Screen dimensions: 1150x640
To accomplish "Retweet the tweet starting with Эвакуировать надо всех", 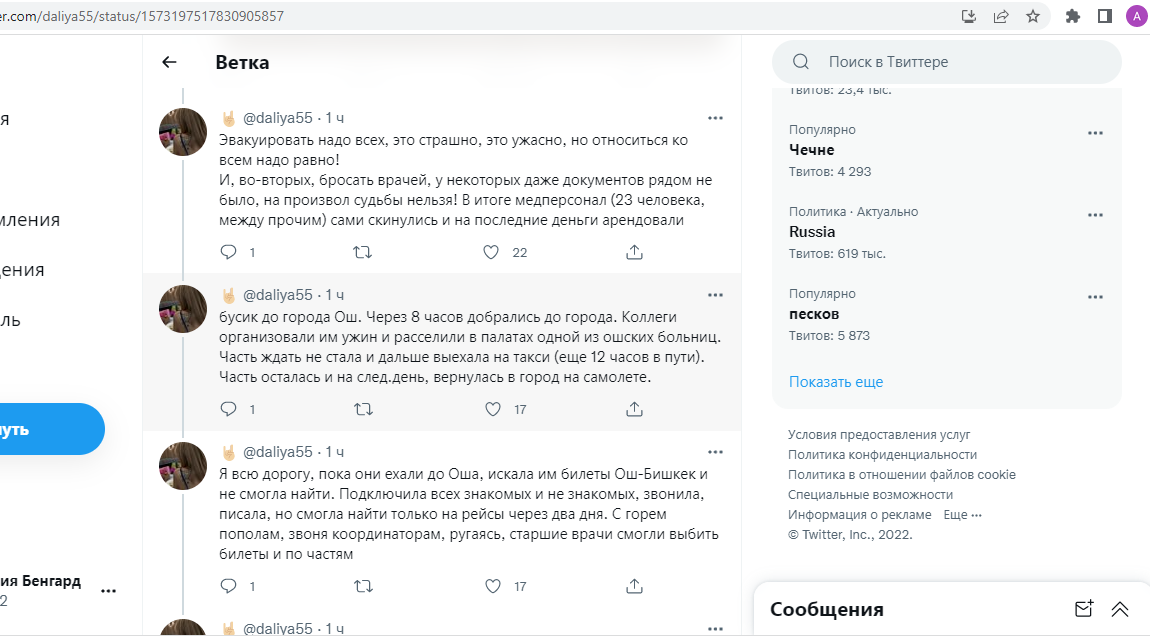I will [x=363, y=253].
